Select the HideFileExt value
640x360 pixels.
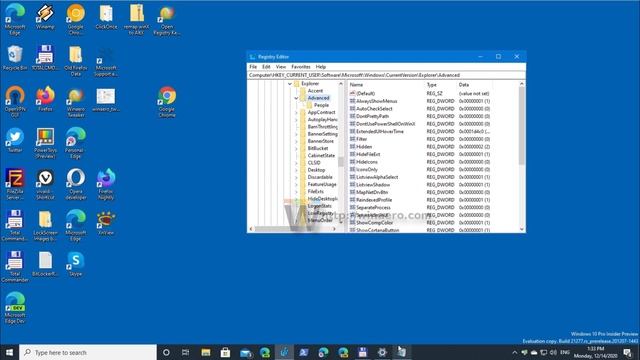[x=368, y=154]
